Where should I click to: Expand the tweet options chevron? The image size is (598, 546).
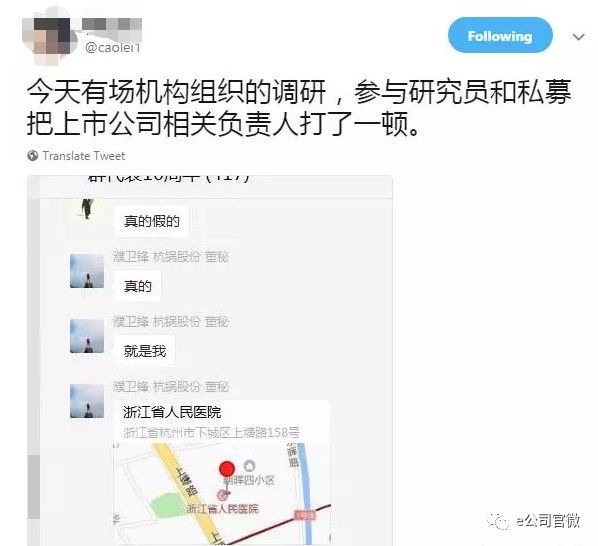coord(579,37)
